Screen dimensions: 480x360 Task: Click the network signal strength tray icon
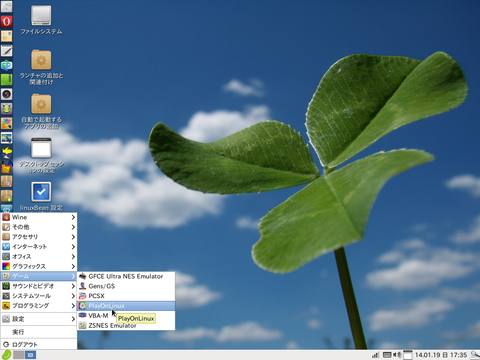pos(375,355)
